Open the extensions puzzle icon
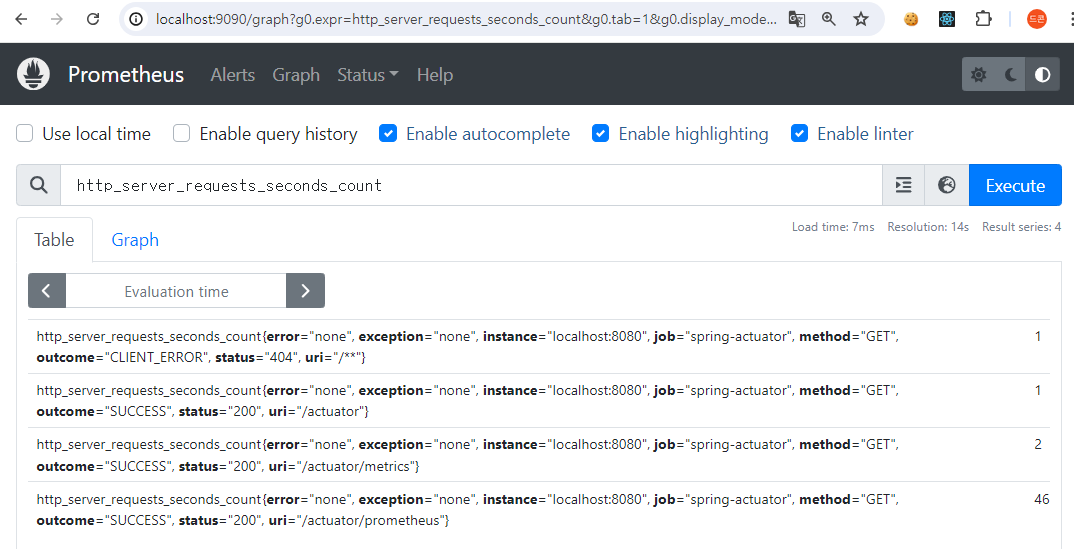 tap(984, 19)
